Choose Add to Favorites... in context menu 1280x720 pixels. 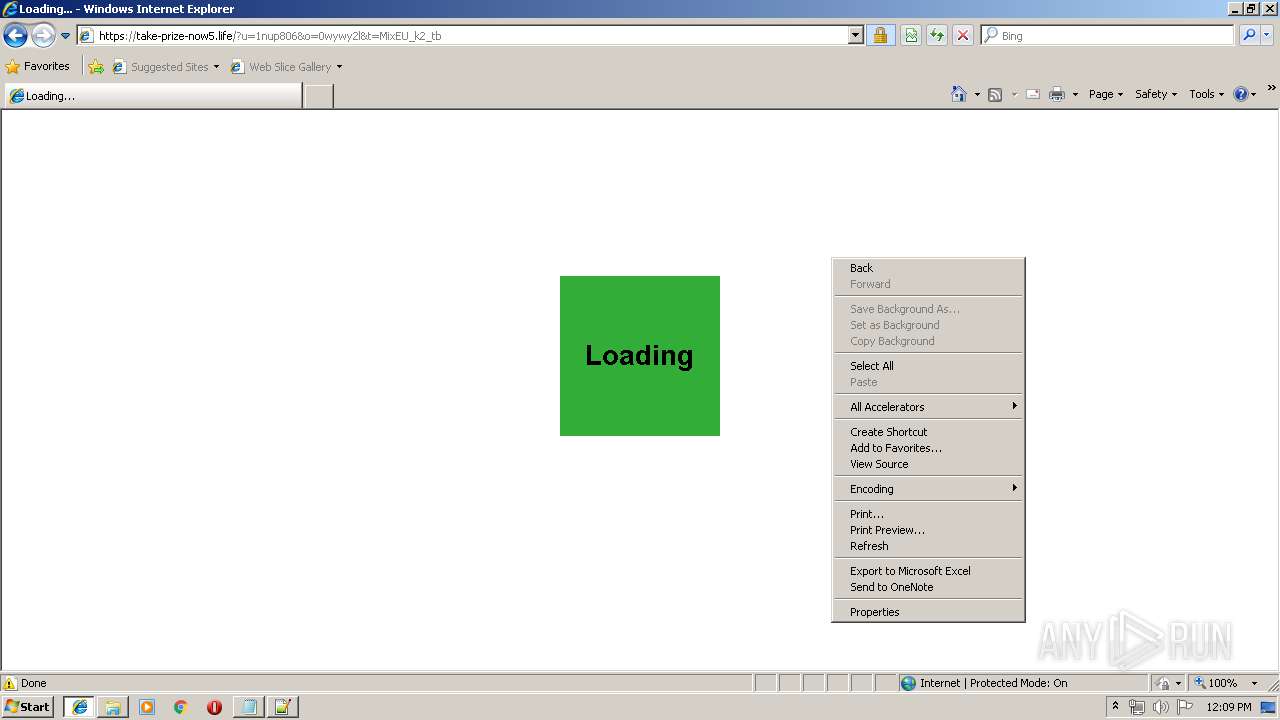pyautogui.click(x=928, y=448)
